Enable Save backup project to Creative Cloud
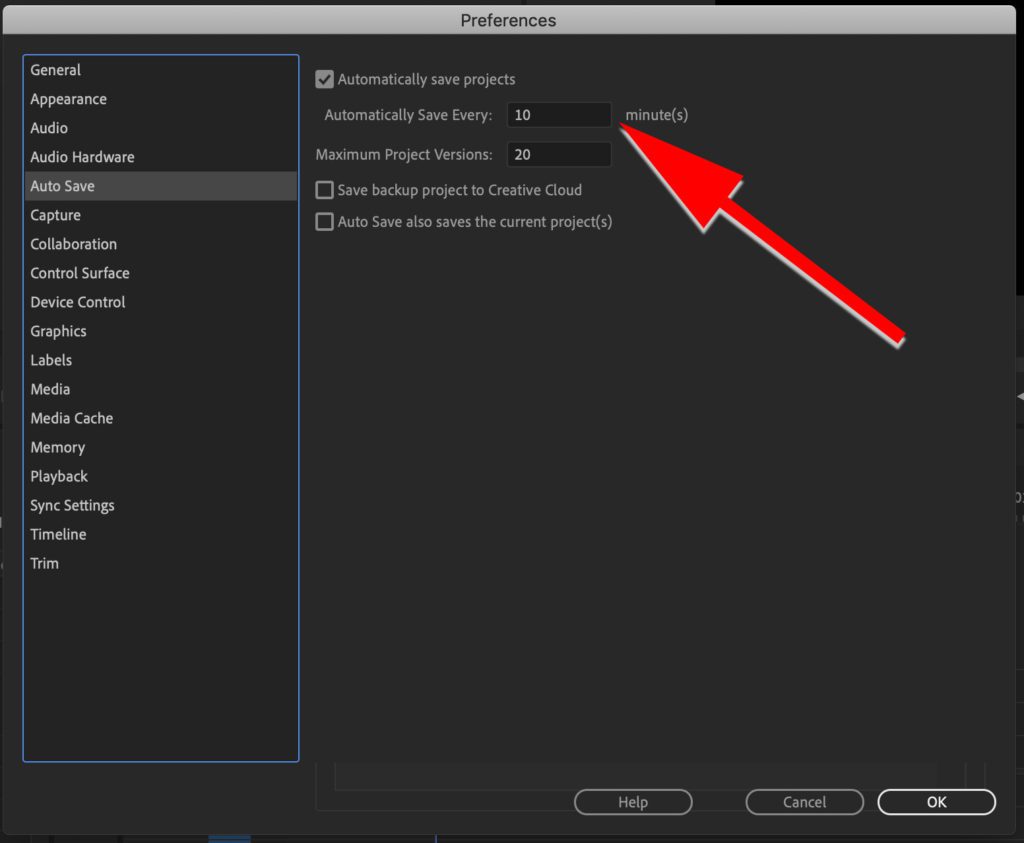The image size is (1024, 843). click(x=325, y=190)
